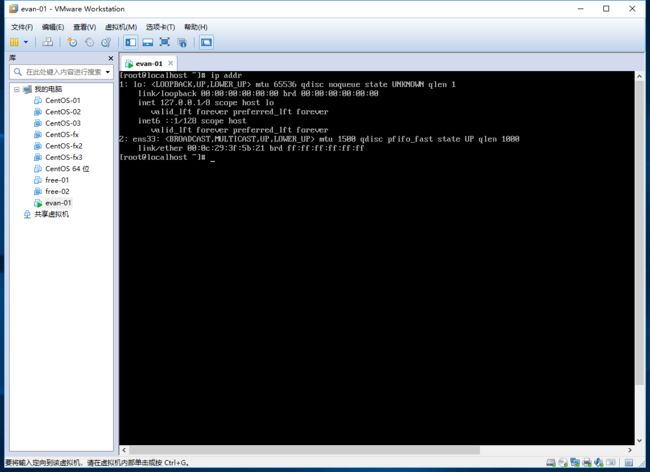Maximize the VMware Workstation window
Image resolution: width=650 pixels, height=472 pixels.
[606, 9]
